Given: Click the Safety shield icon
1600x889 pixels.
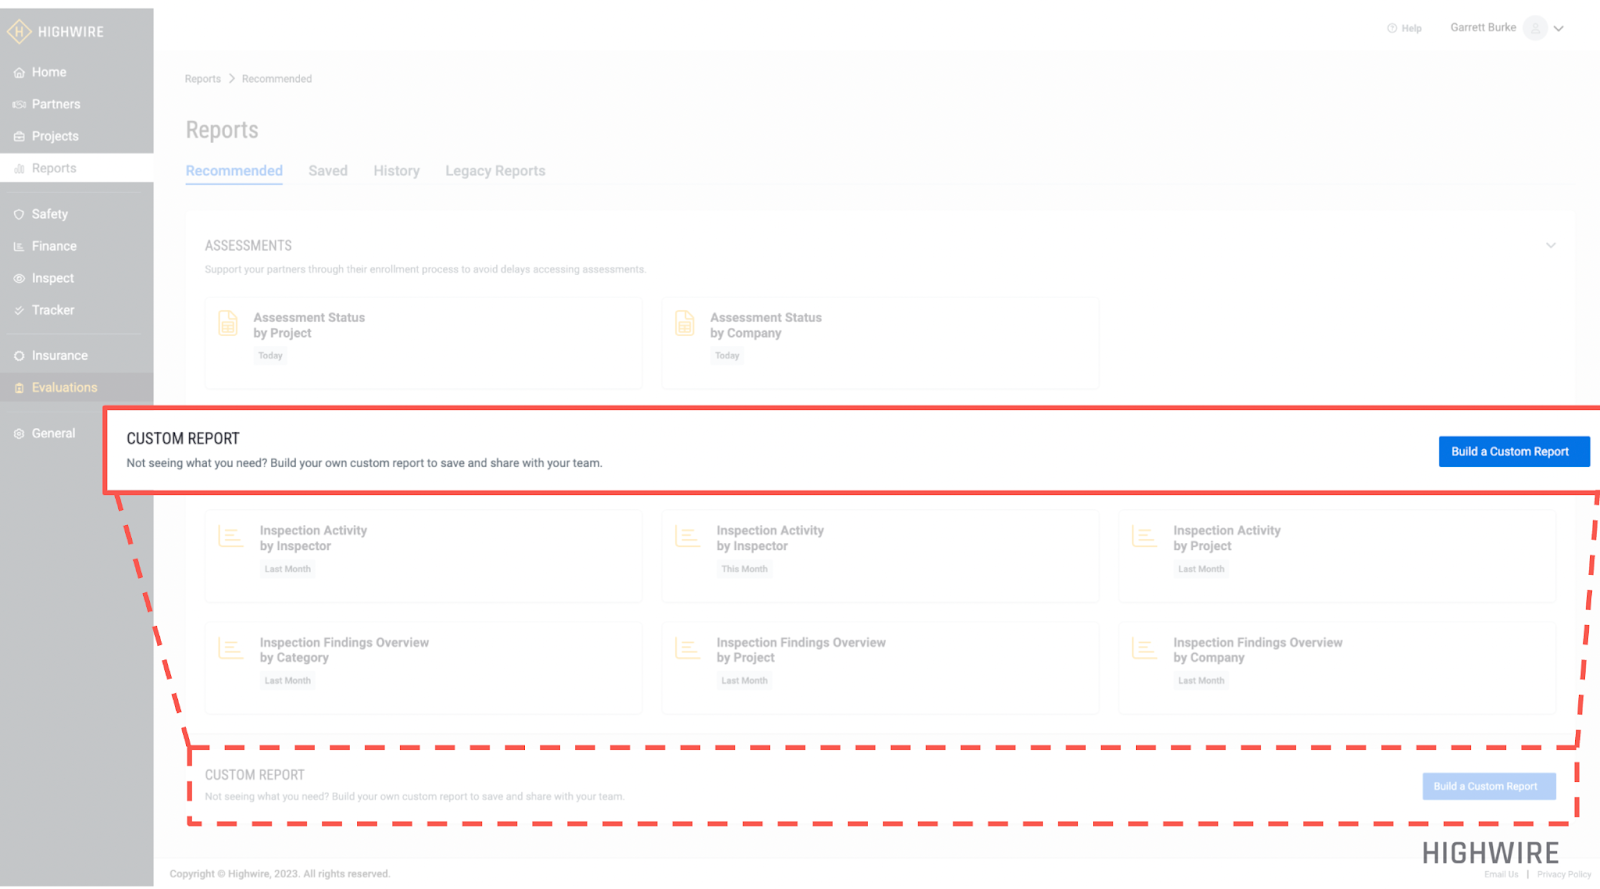Looking at the screenshot, I should tap(19, 215).
